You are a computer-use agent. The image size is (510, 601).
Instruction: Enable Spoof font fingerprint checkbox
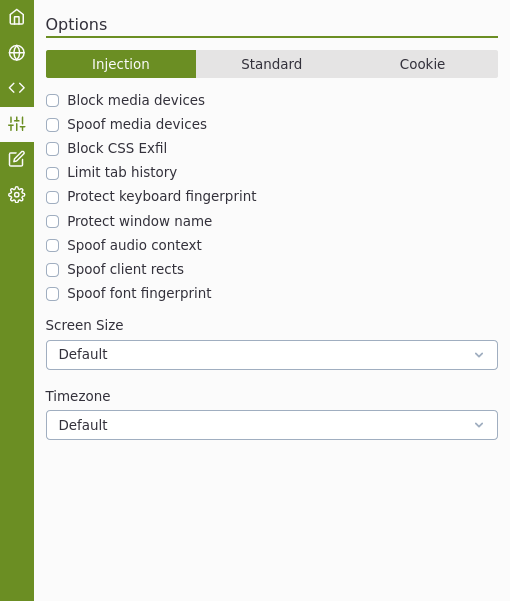(52, 294)
